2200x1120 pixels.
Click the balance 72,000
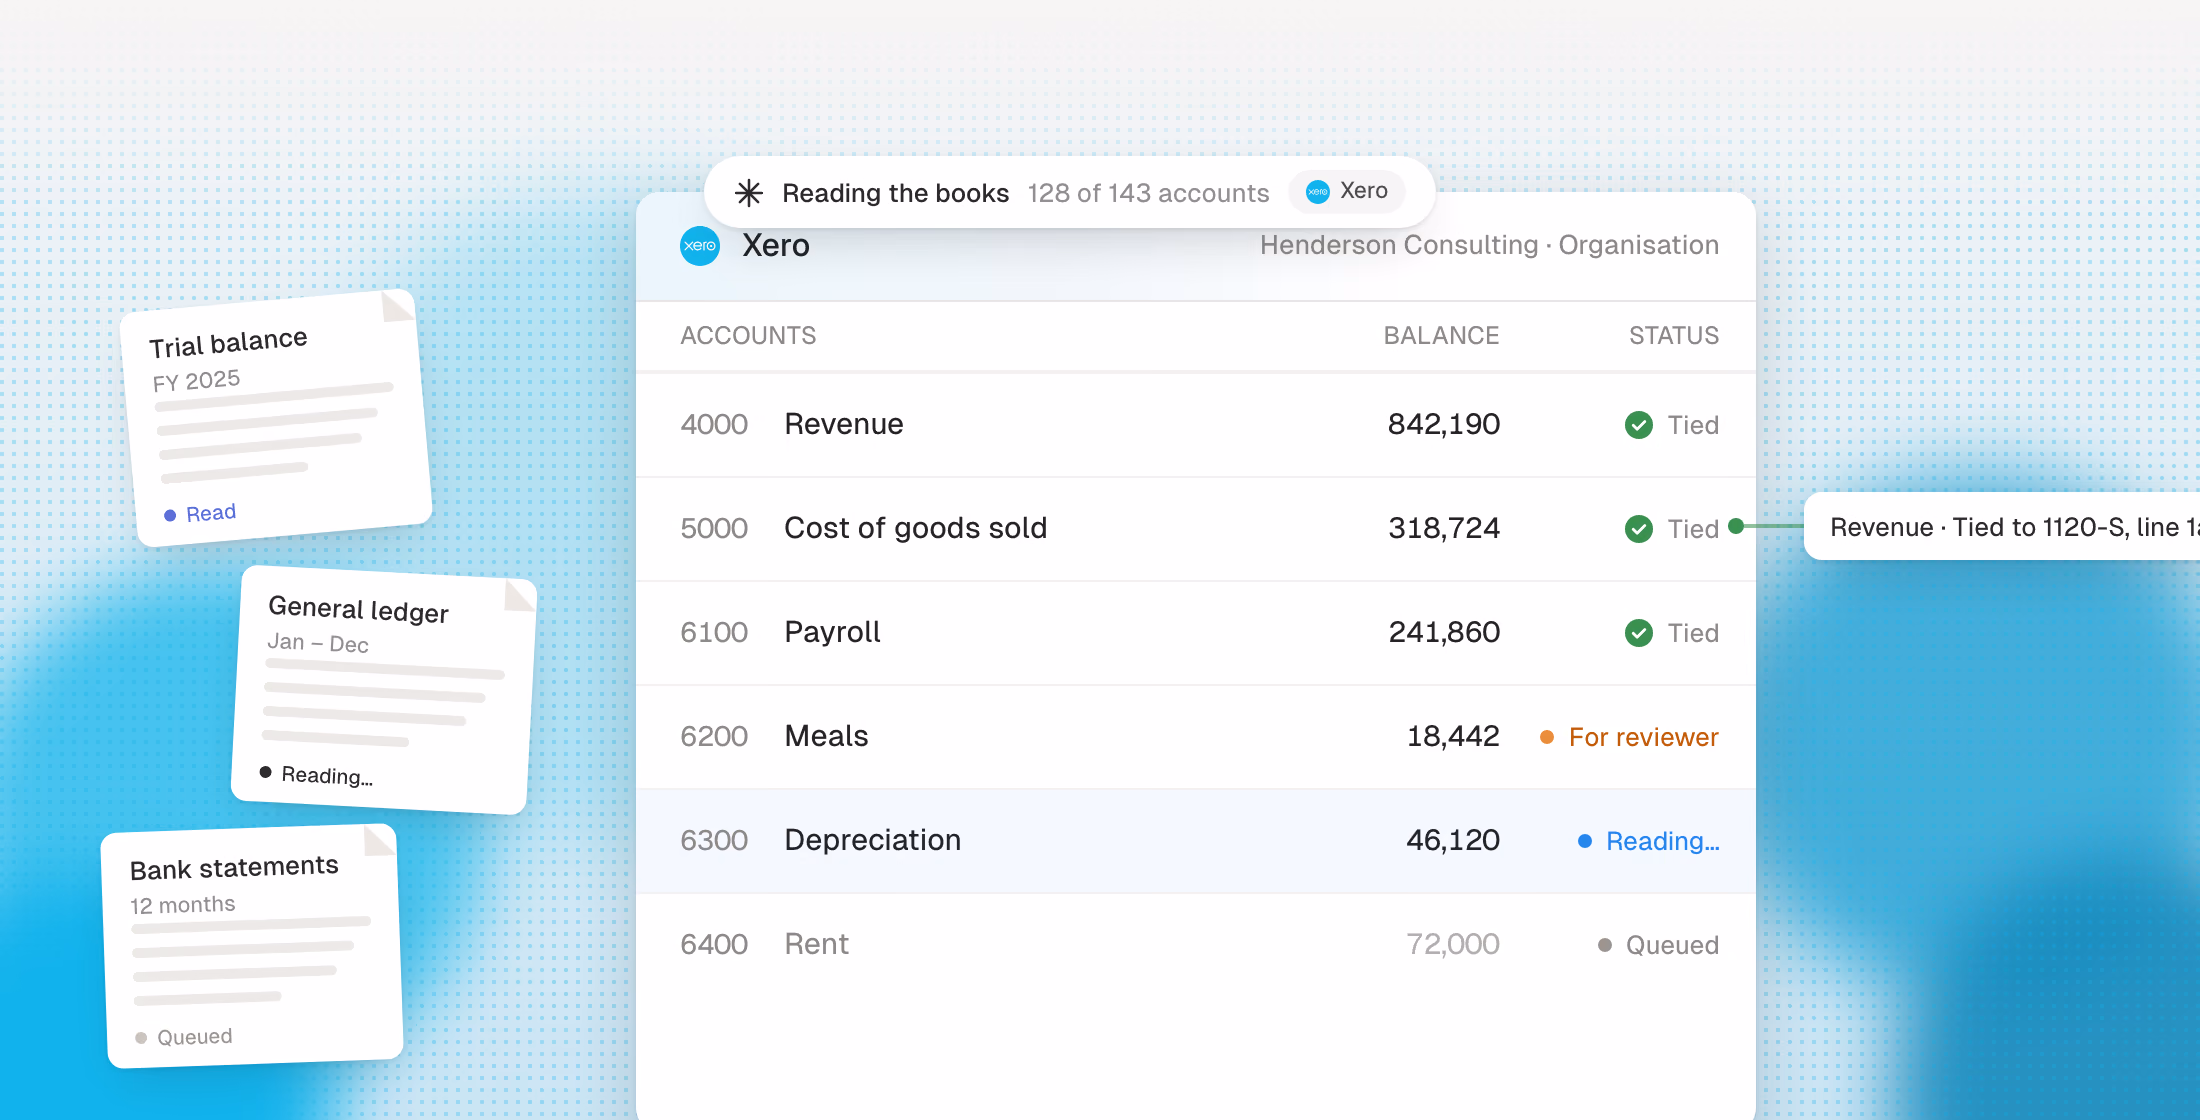[x=1453, y=944]
